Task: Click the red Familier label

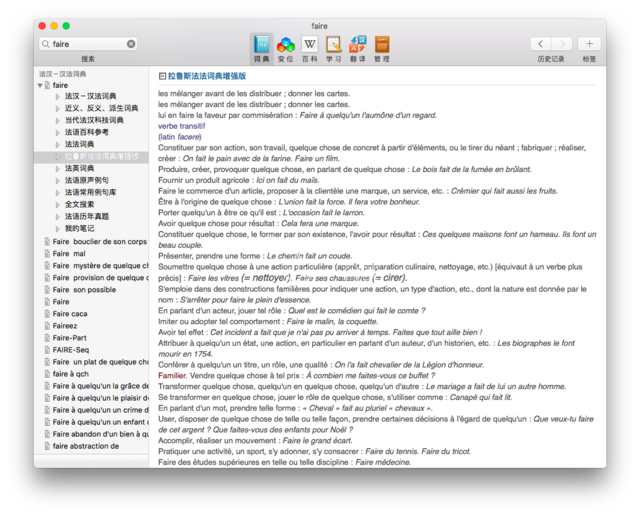Action: (172, 376)
